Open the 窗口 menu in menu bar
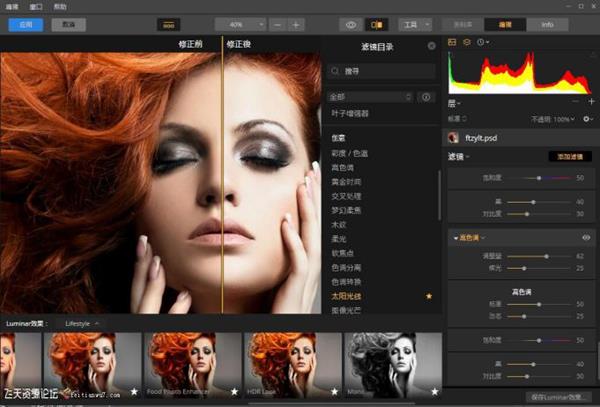 point(36,6)
